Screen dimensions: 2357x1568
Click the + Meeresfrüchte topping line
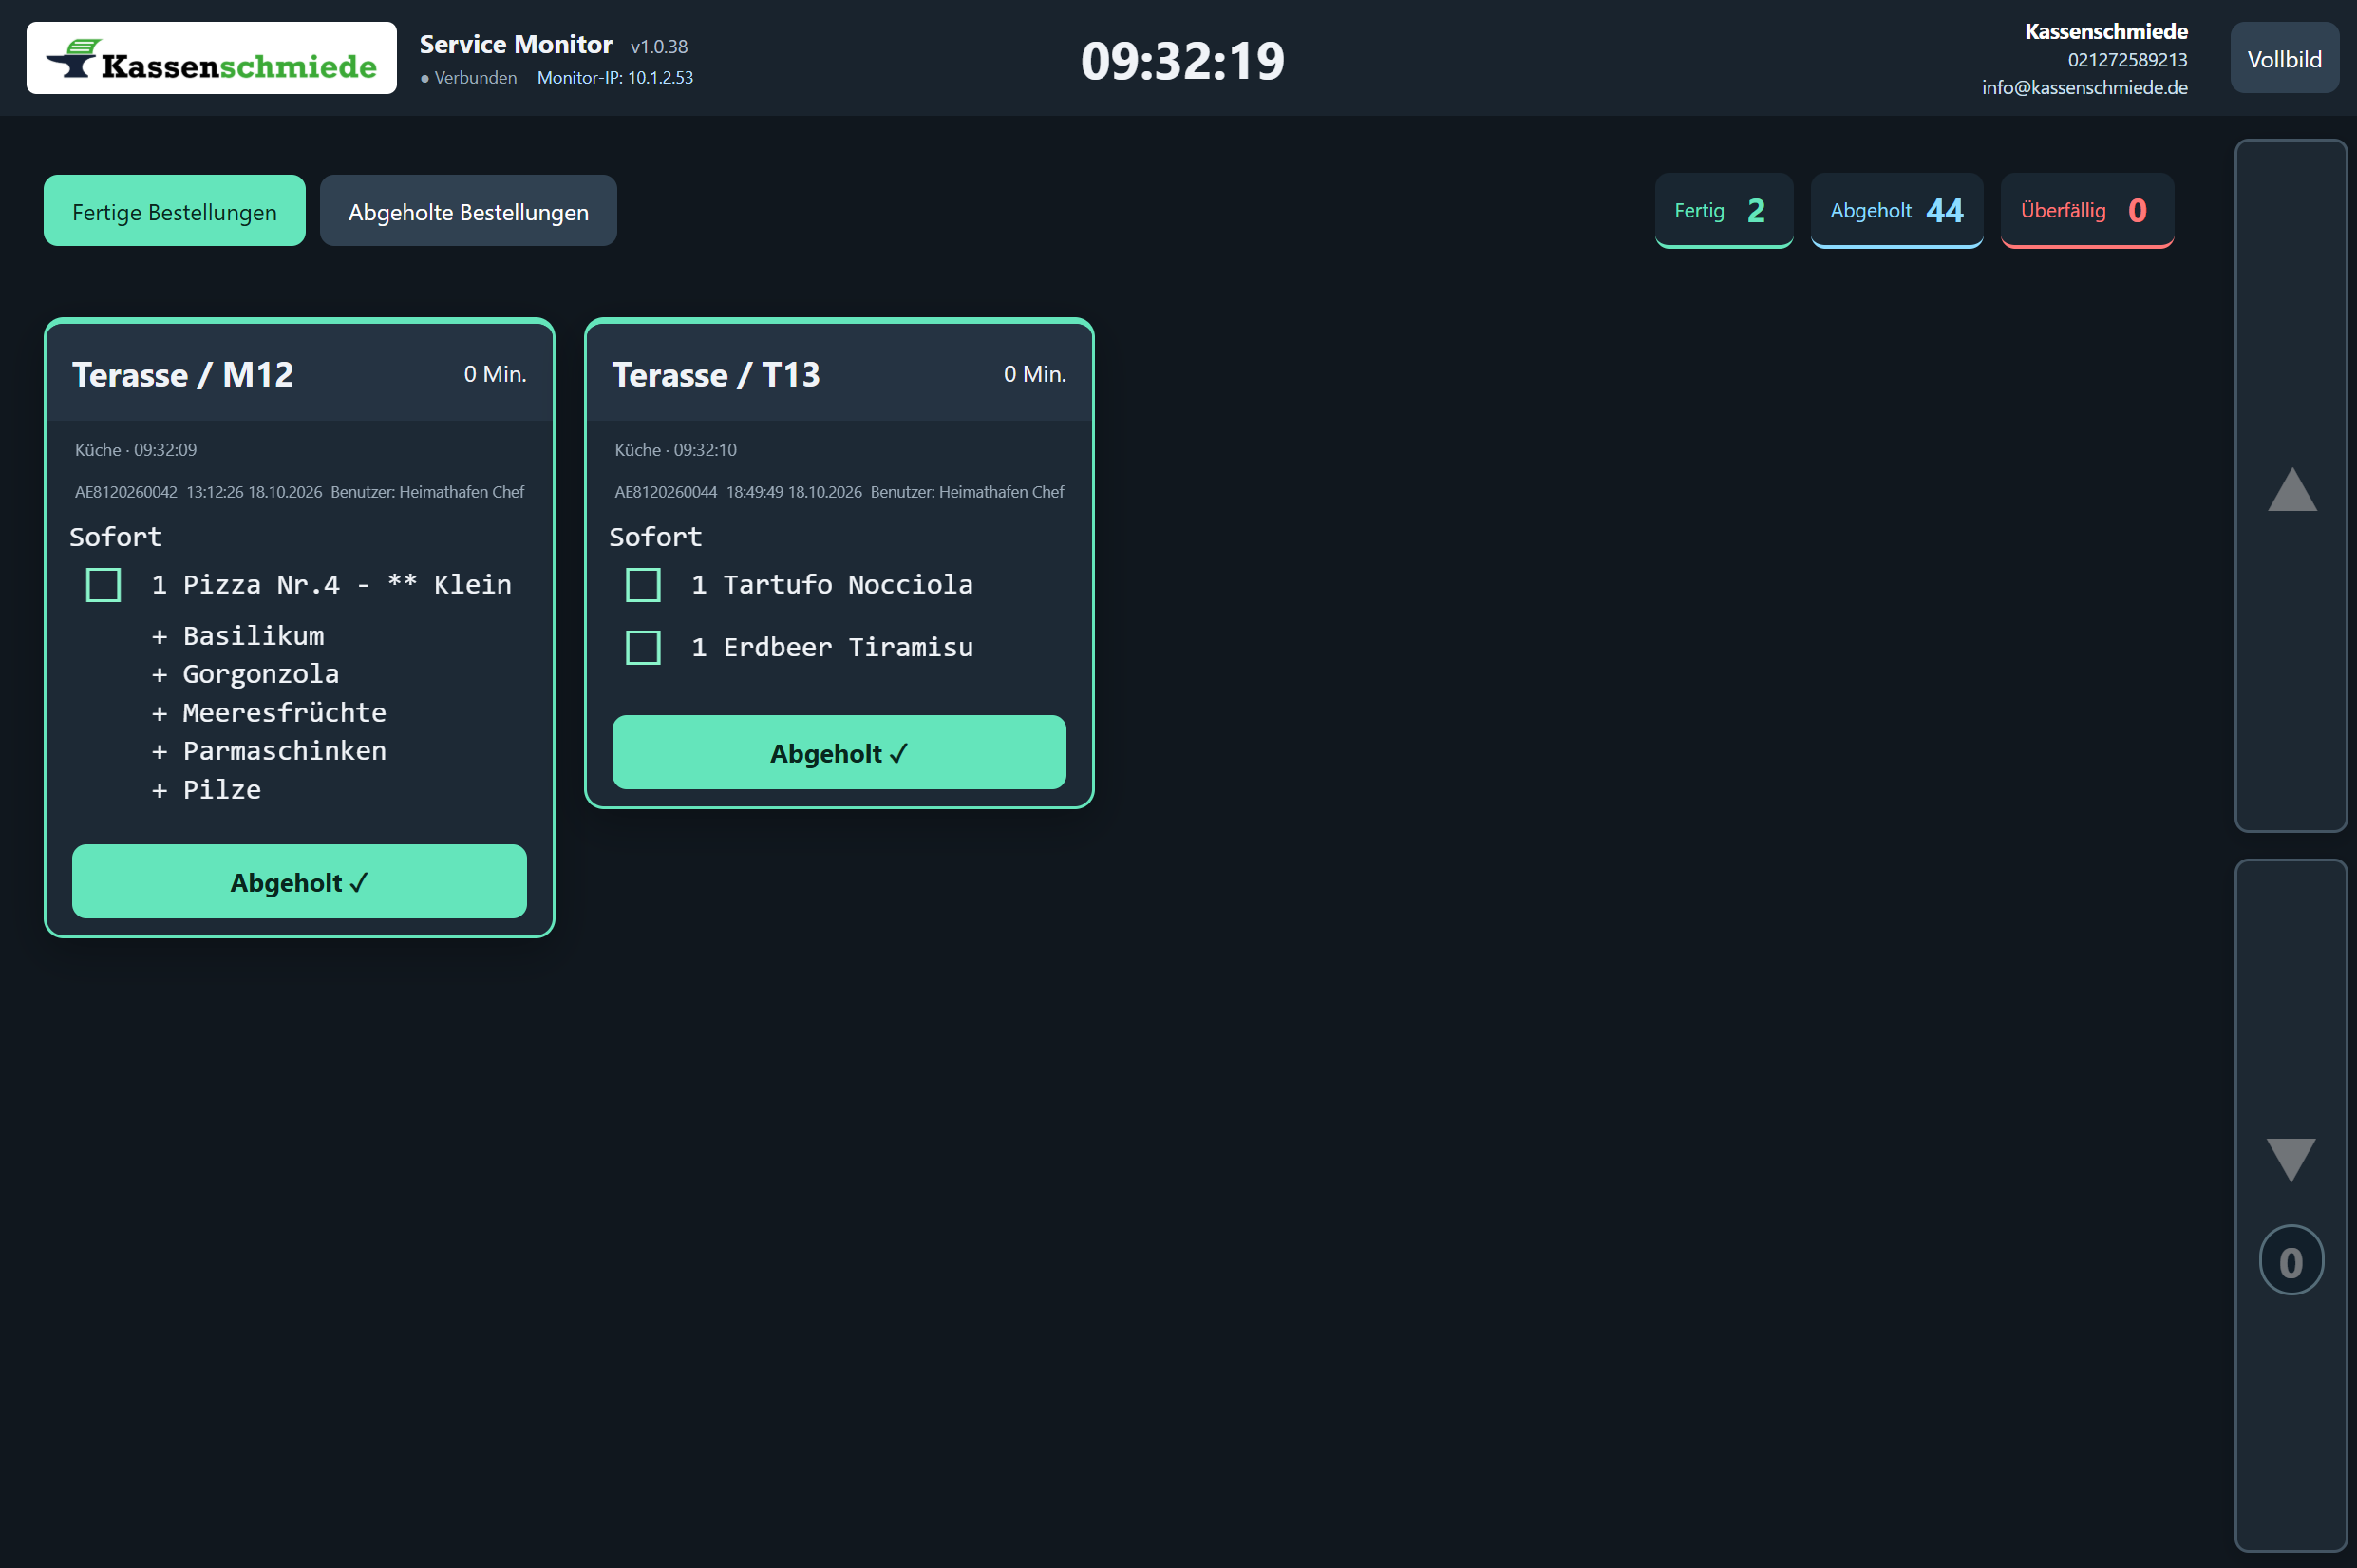269,713
